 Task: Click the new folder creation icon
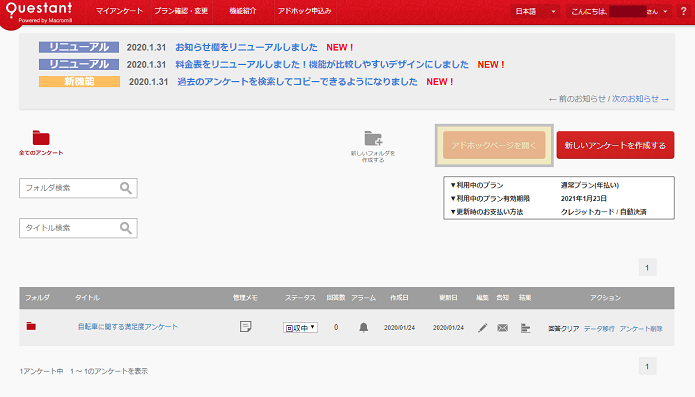click(x=373, y=138)
